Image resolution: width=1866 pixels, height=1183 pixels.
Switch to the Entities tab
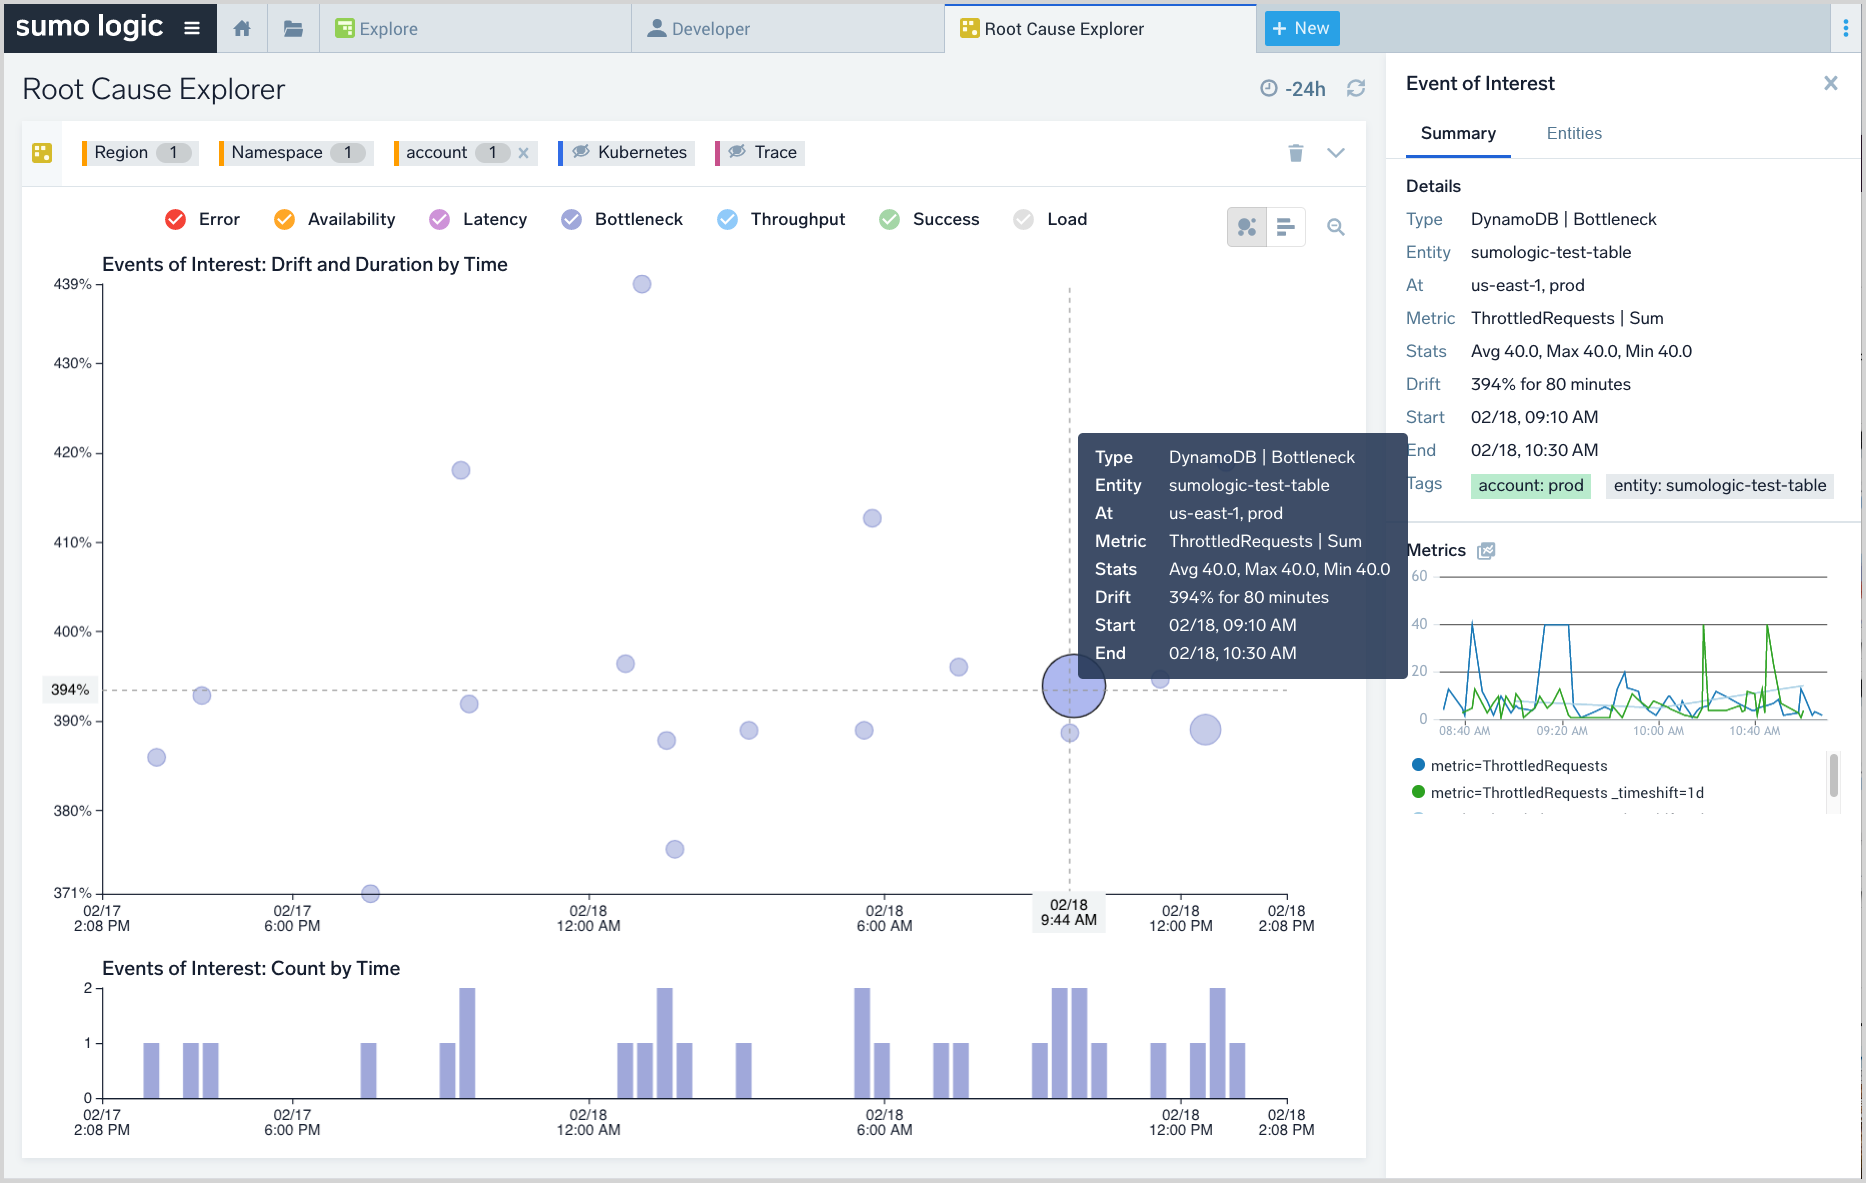pyautogui.click(x=1573, y=134)
